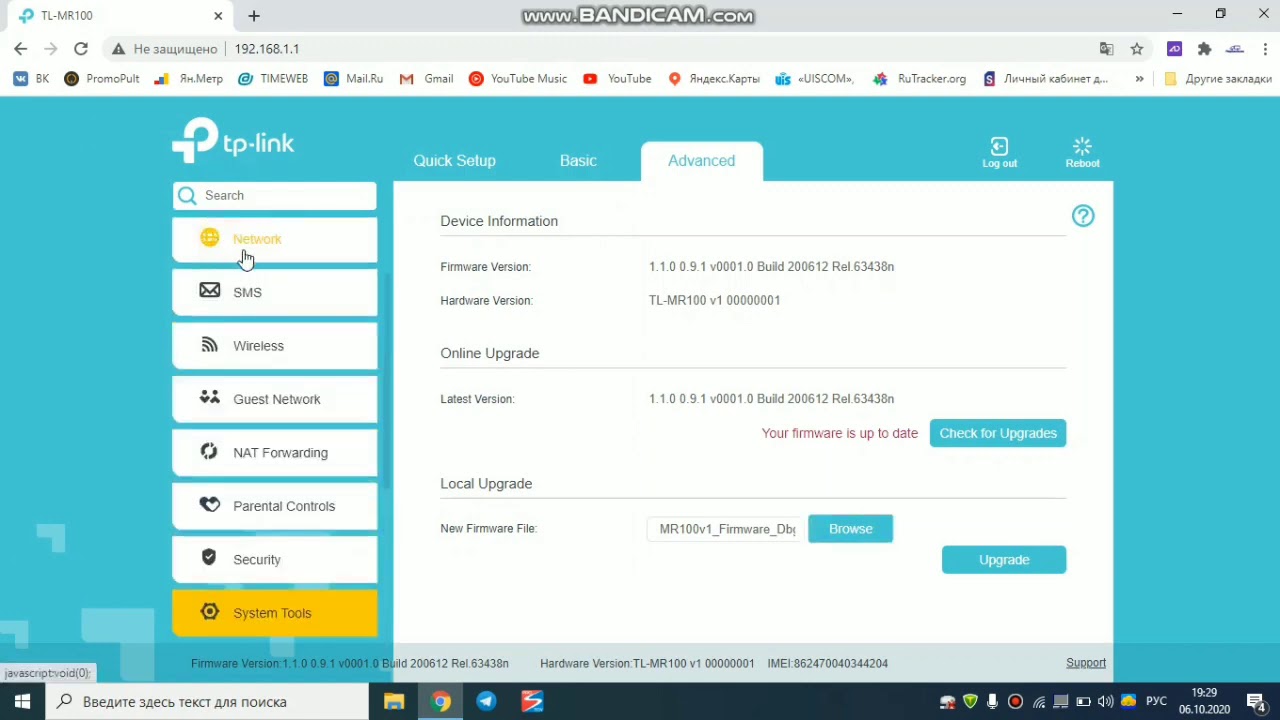This screenshot has width=1280, height=720.
Task: Select the System Tools menu item
Action: pyautogui.click(x=275, y=613)
